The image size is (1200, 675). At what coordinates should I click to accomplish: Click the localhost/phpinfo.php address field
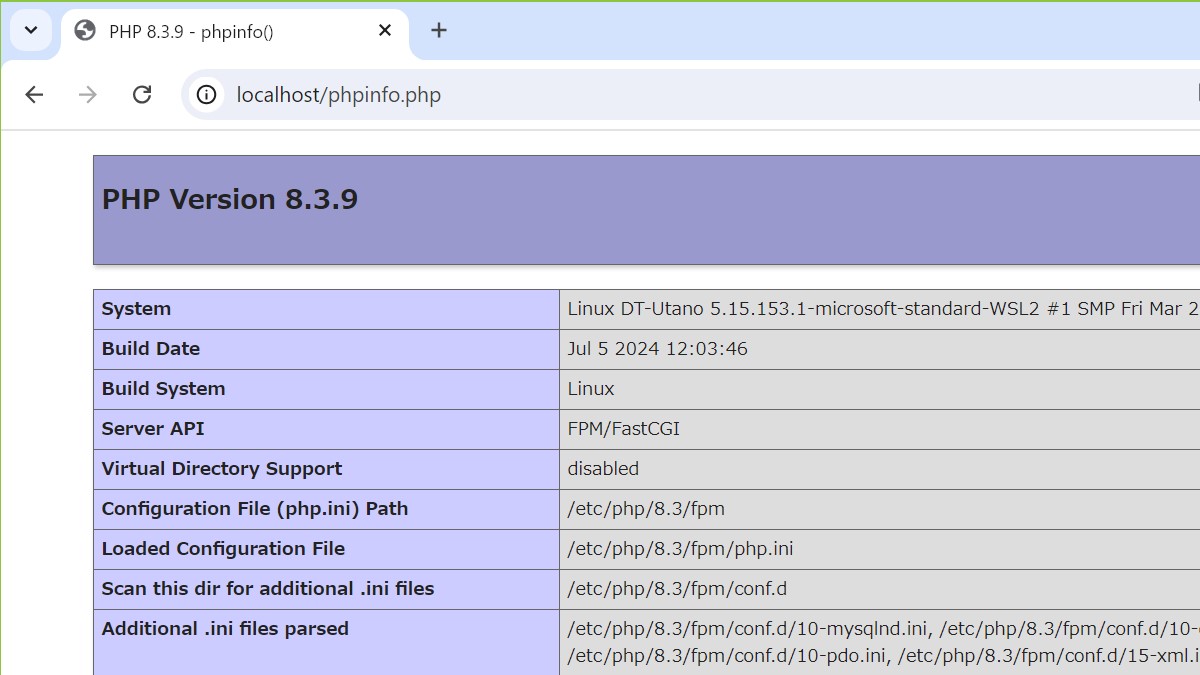tap(690, 95)
